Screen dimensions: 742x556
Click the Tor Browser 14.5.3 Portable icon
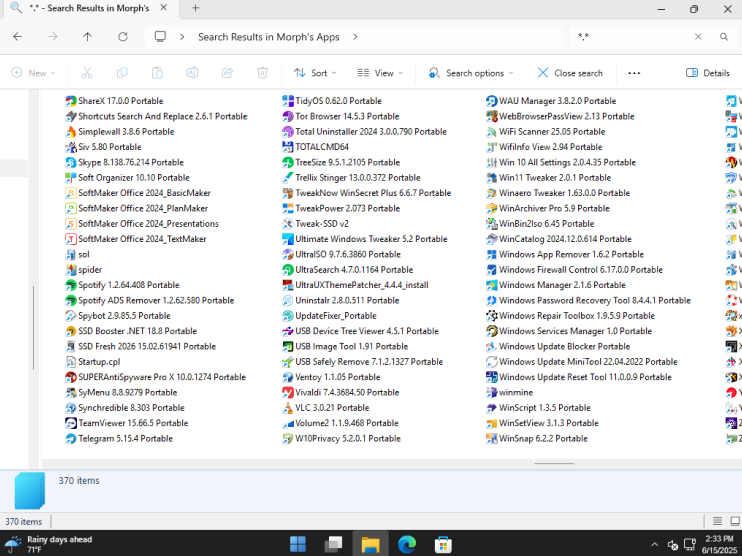tap(288, 116)
